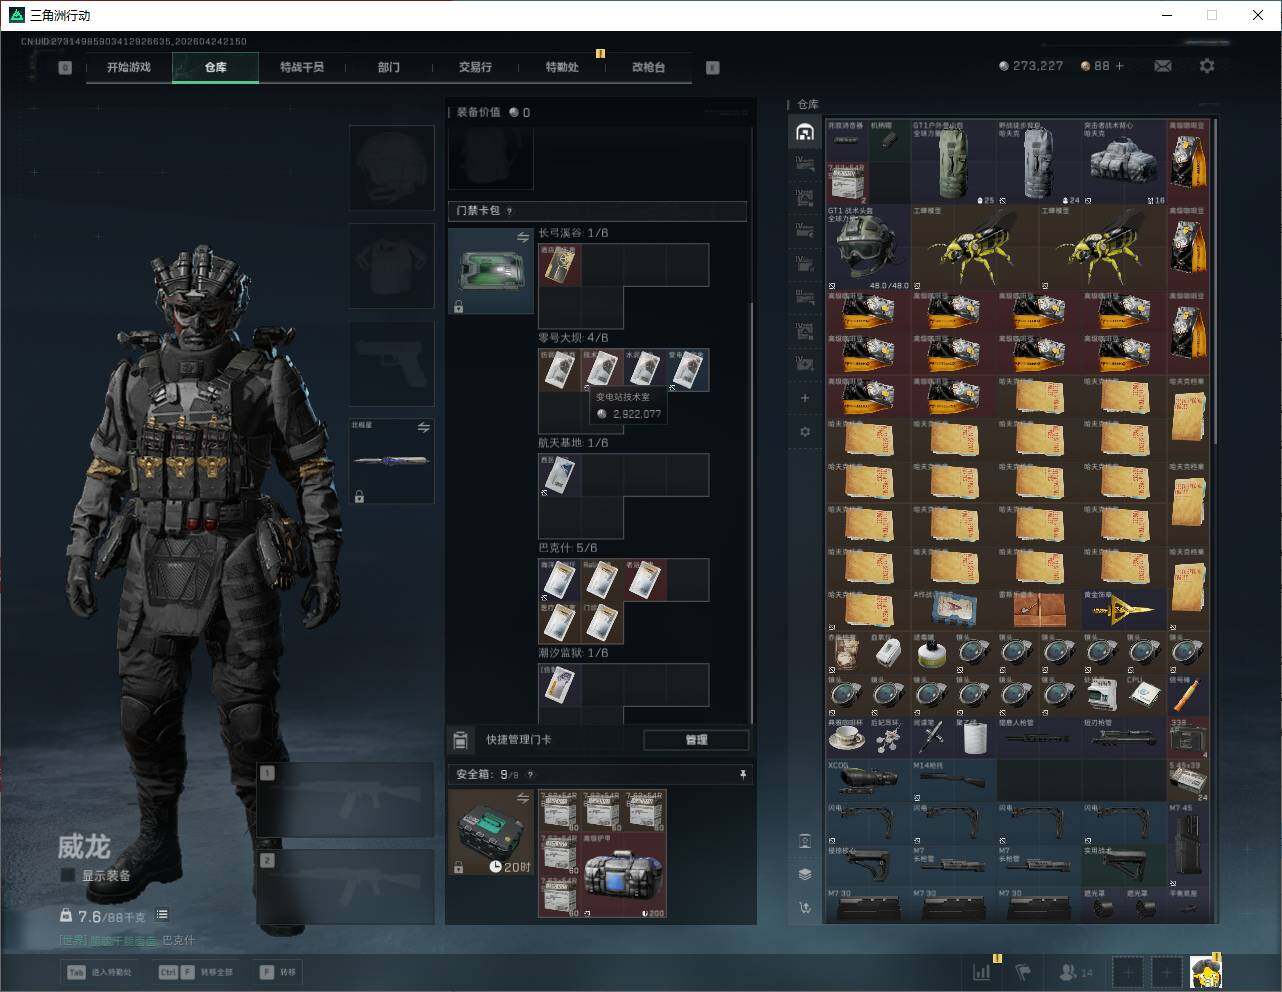
Task: Open the stats bar-chart icon at bottom
Action: tap(982, 971)
